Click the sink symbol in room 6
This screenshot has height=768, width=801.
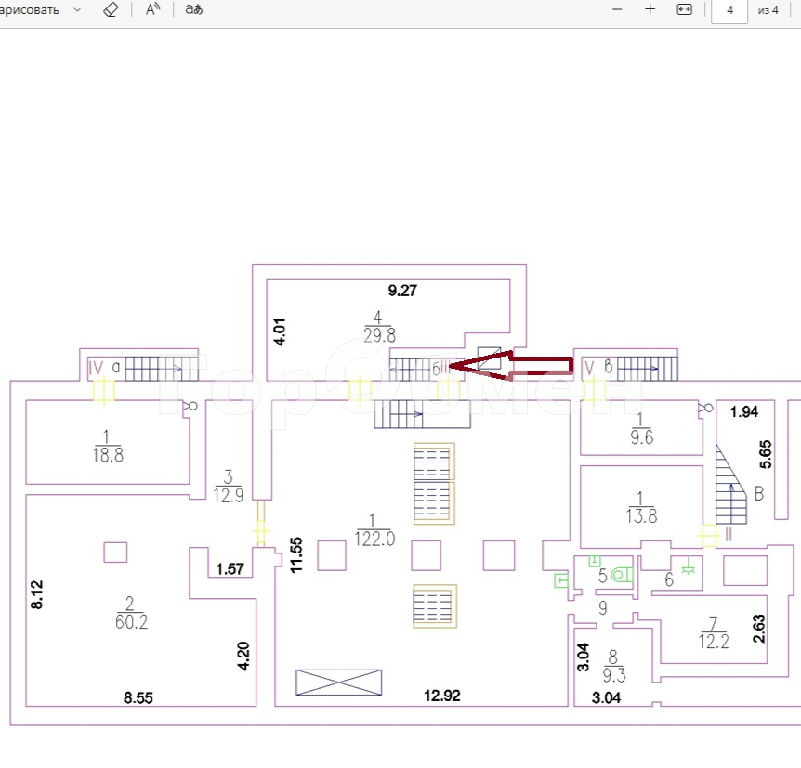click(x=688, y=569)
